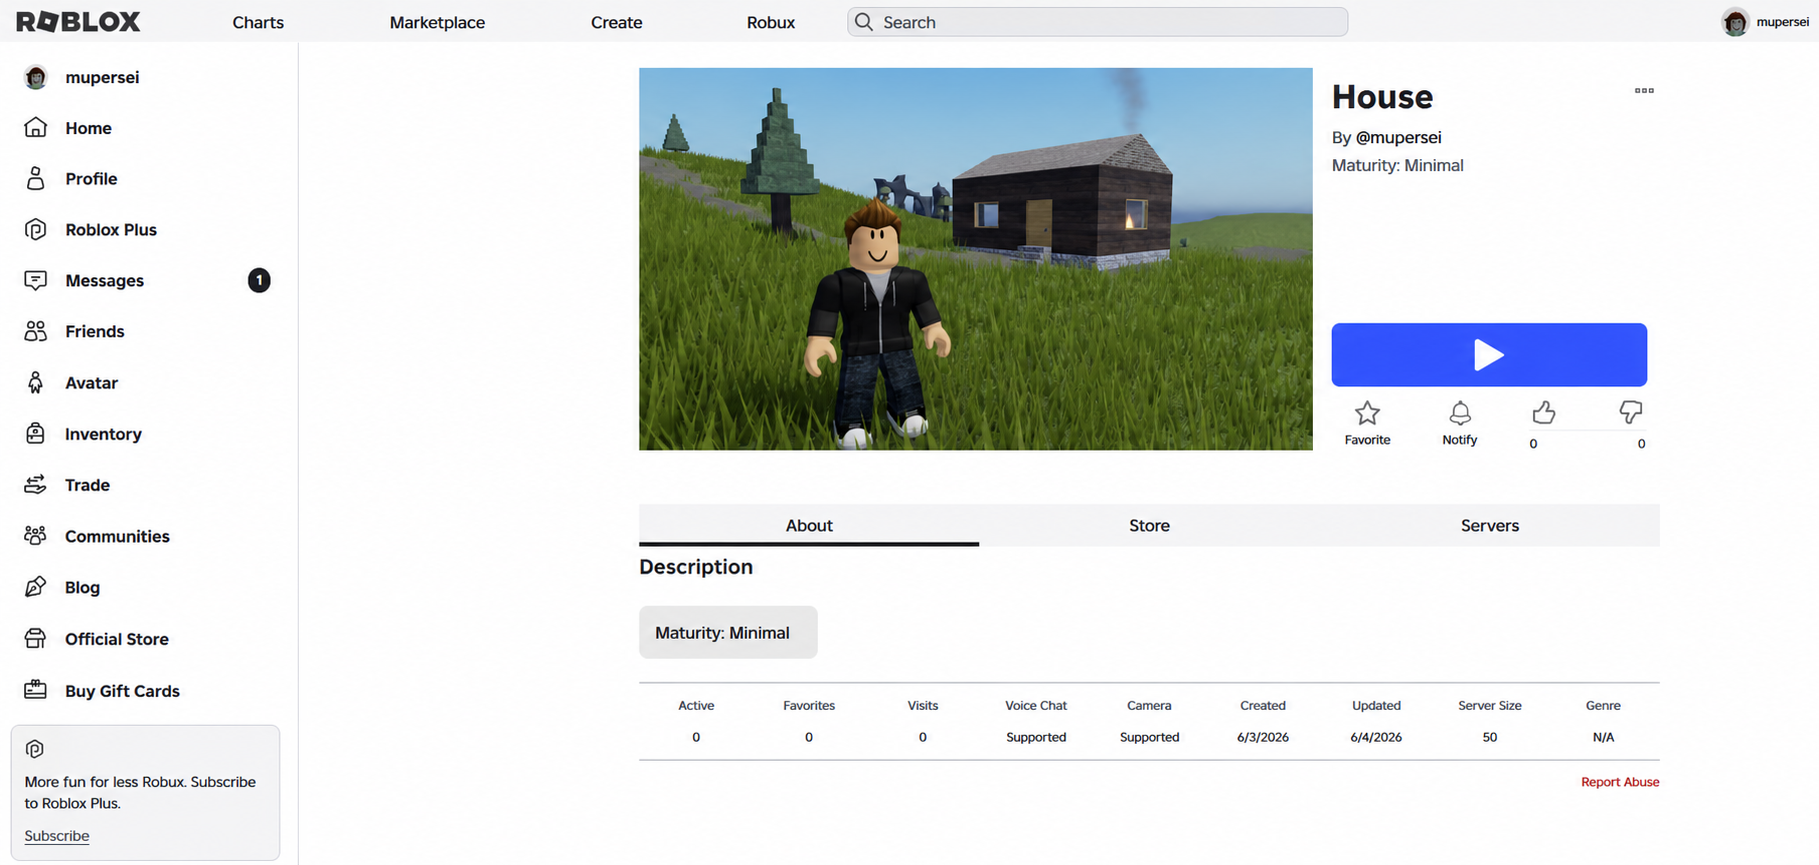Image resolution: width=1819 pixels, height=865 pixels.
Task: Click the Roblox logo
Action: (78, 21)
